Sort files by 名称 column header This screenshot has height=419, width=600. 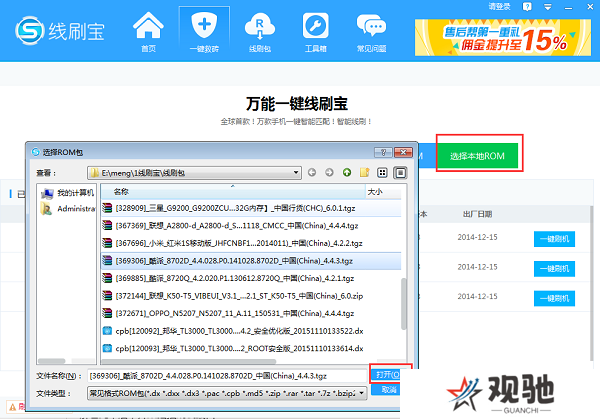233,192
